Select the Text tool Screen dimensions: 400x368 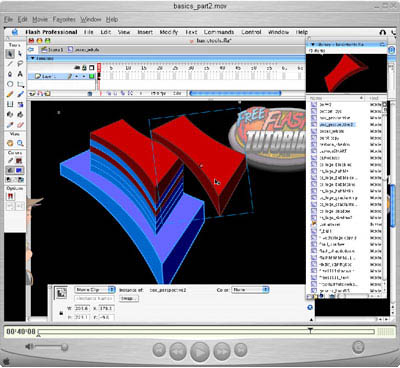(20, 74)
